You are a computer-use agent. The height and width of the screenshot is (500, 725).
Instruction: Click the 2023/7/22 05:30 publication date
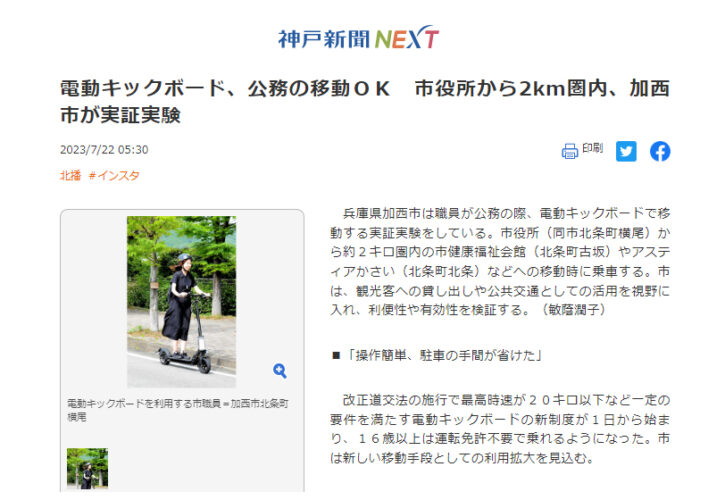point(104,150)
